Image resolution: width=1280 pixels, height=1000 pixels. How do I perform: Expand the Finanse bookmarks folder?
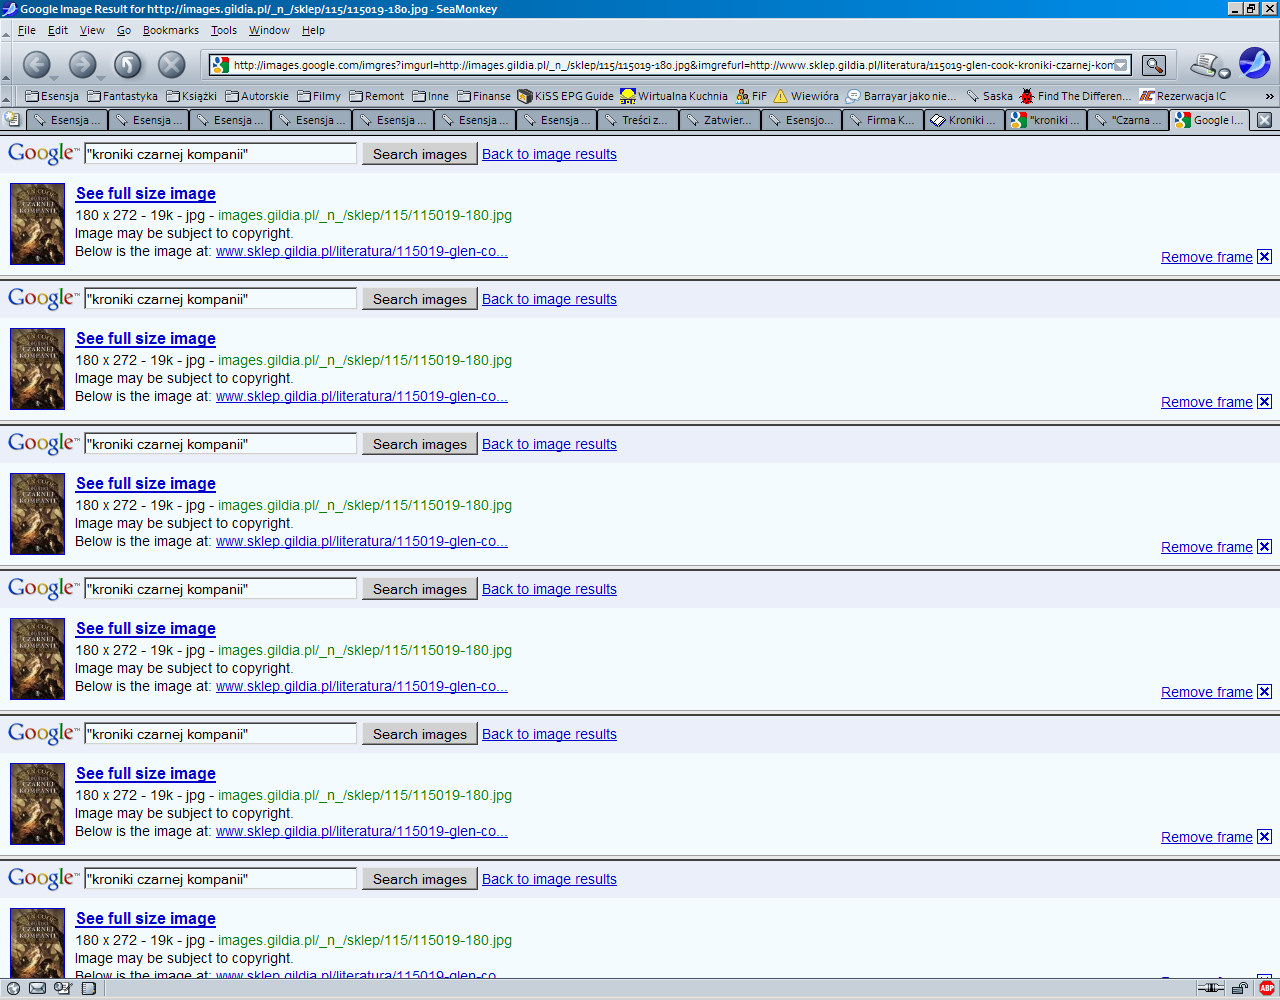484,96
